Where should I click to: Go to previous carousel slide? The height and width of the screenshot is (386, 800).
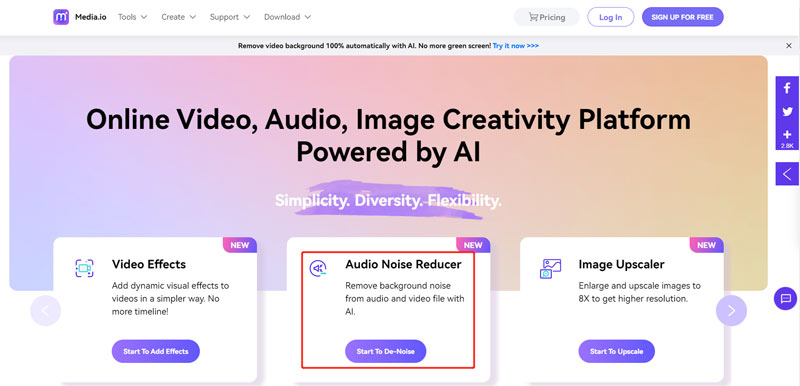click(x=45, y=311)
